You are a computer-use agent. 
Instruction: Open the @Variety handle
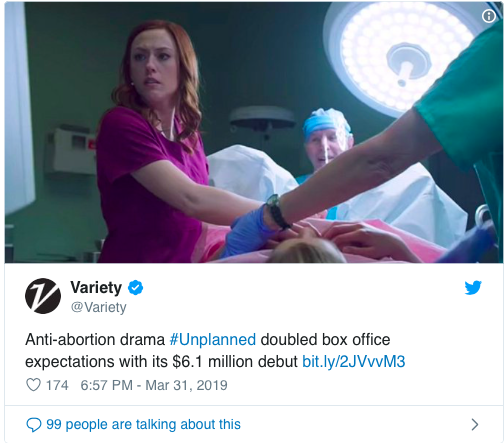click(x=99, y=307)
